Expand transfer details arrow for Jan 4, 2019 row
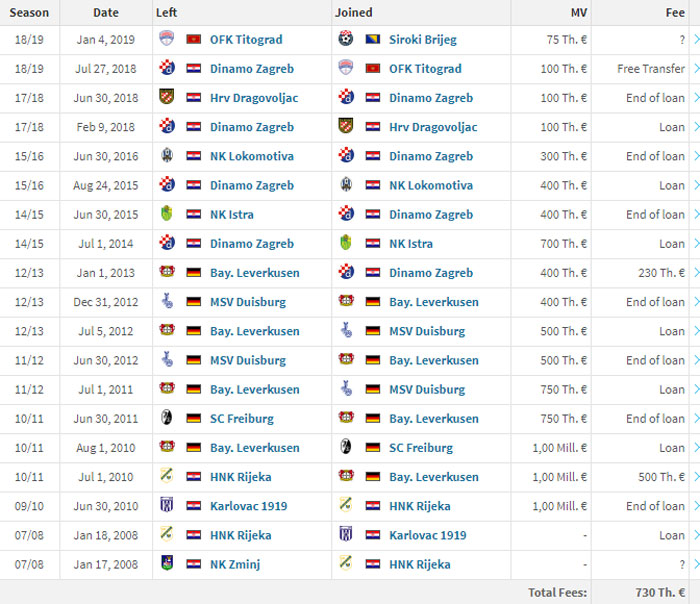This screenshot has height=604, width=700. click(x=696, y=39)
